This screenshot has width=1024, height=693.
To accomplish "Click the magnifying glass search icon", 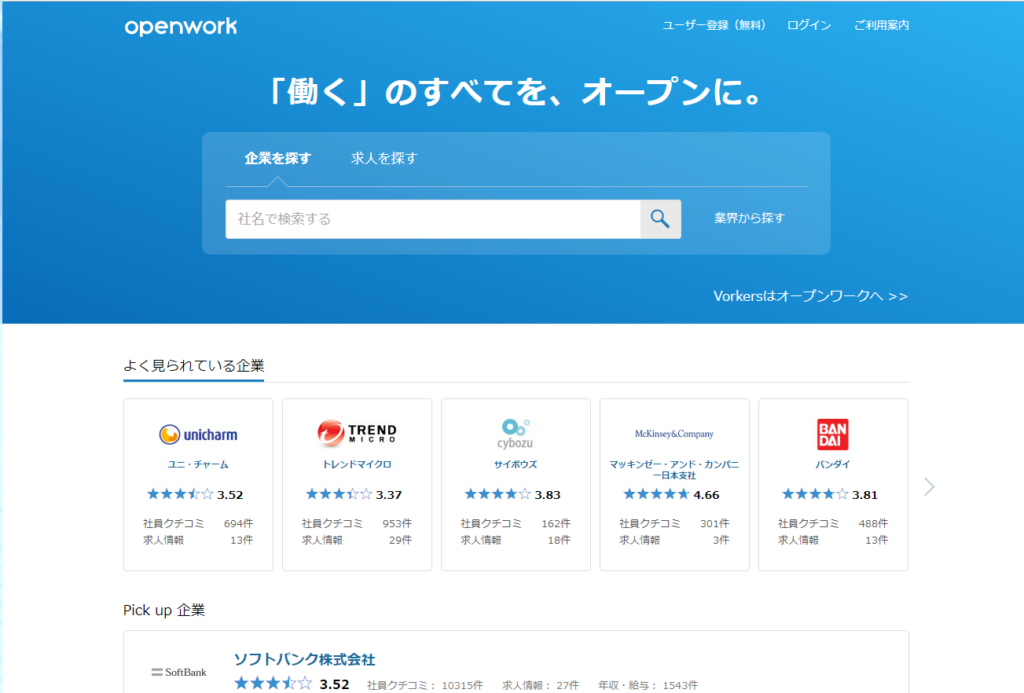I will pyautogui.click(x=660, y=218).
